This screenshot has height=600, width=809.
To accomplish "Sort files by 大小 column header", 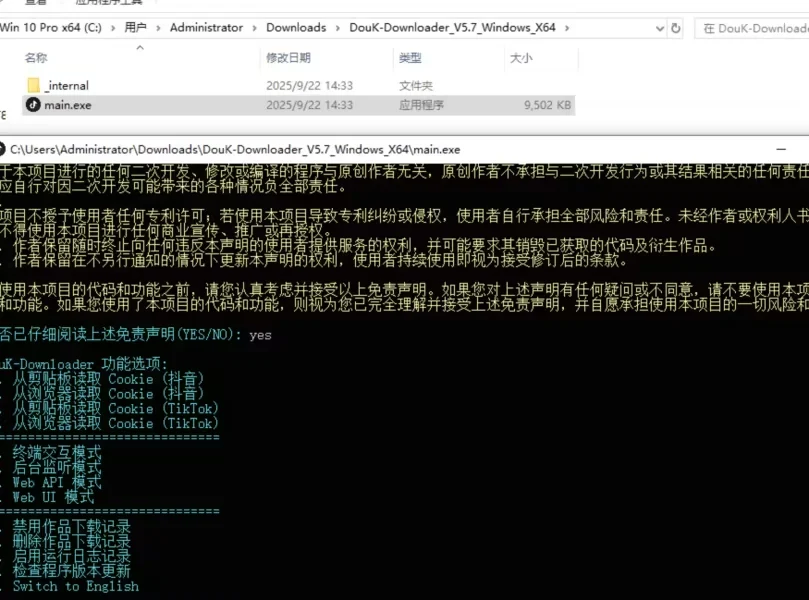I will tap(521, 58).
